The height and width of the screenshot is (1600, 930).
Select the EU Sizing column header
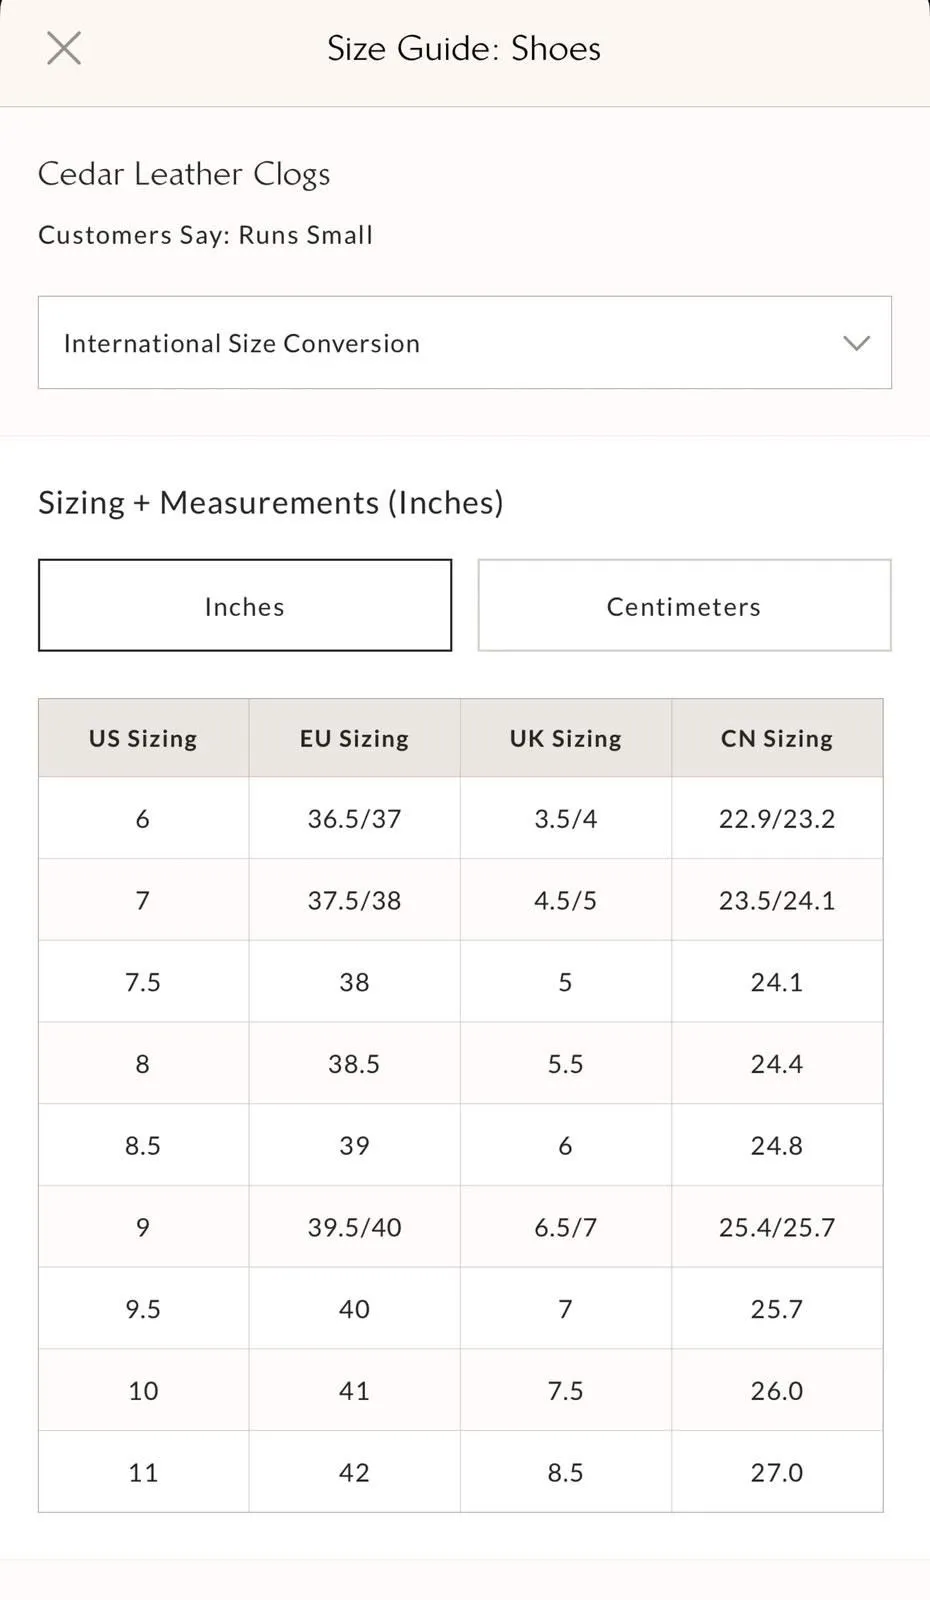point(354,738)
